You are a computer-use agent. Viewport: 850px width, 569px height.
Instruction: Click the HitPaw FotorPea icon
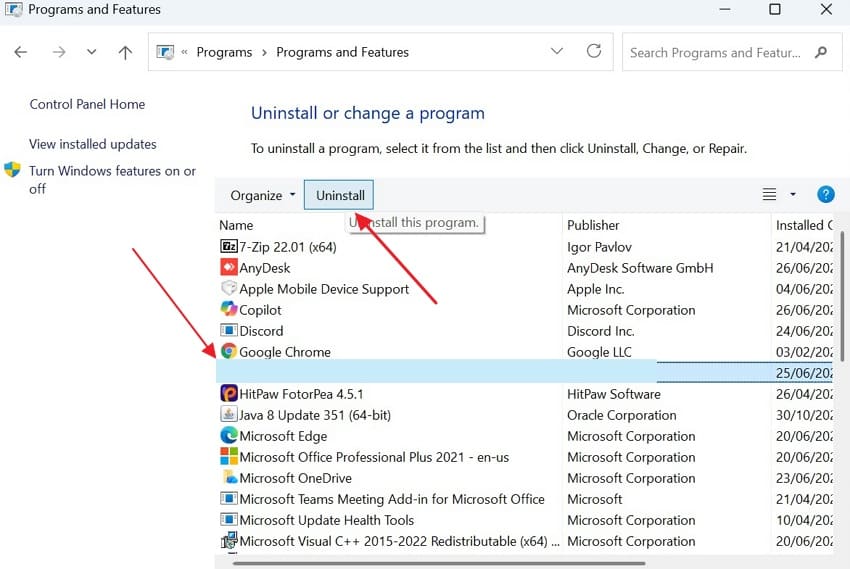click(229, 393)
